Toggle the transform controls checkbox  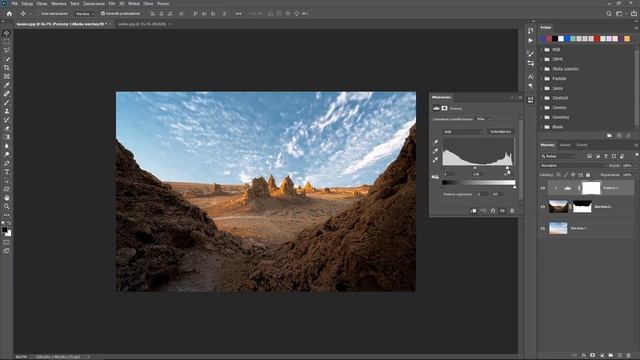coord(103,13)
